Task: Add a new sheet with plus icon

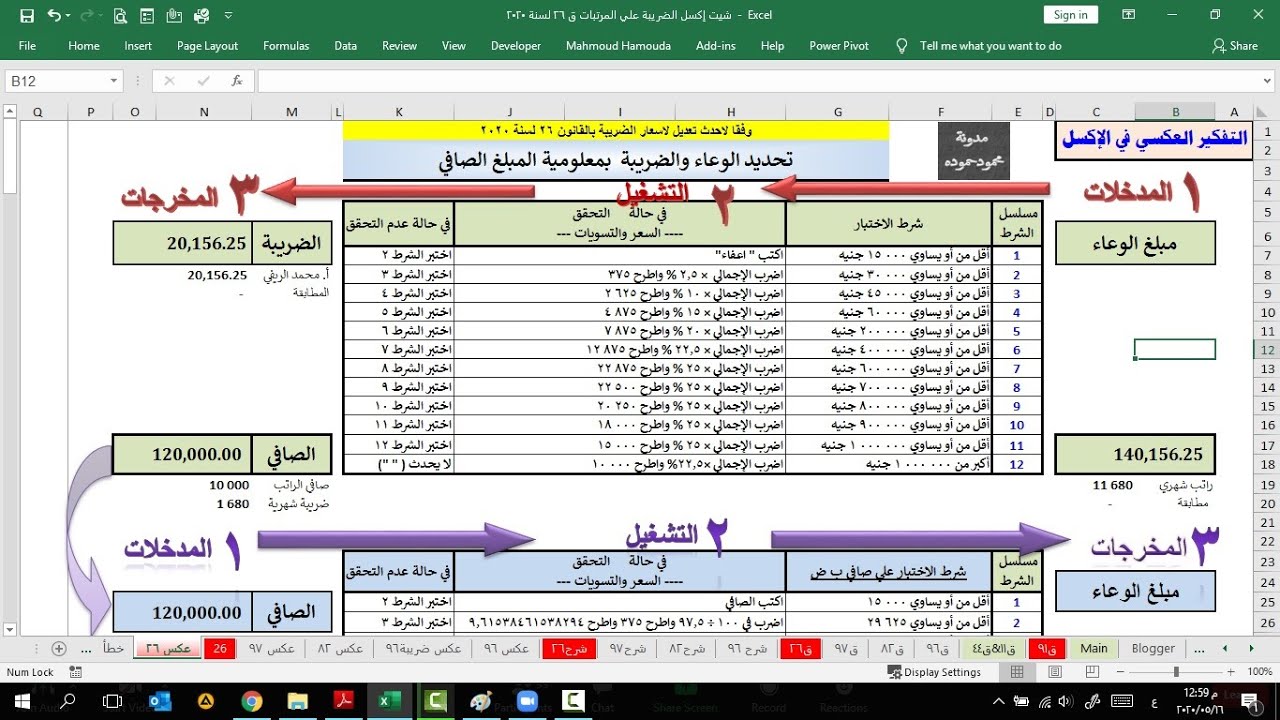Action: [59, 648]
